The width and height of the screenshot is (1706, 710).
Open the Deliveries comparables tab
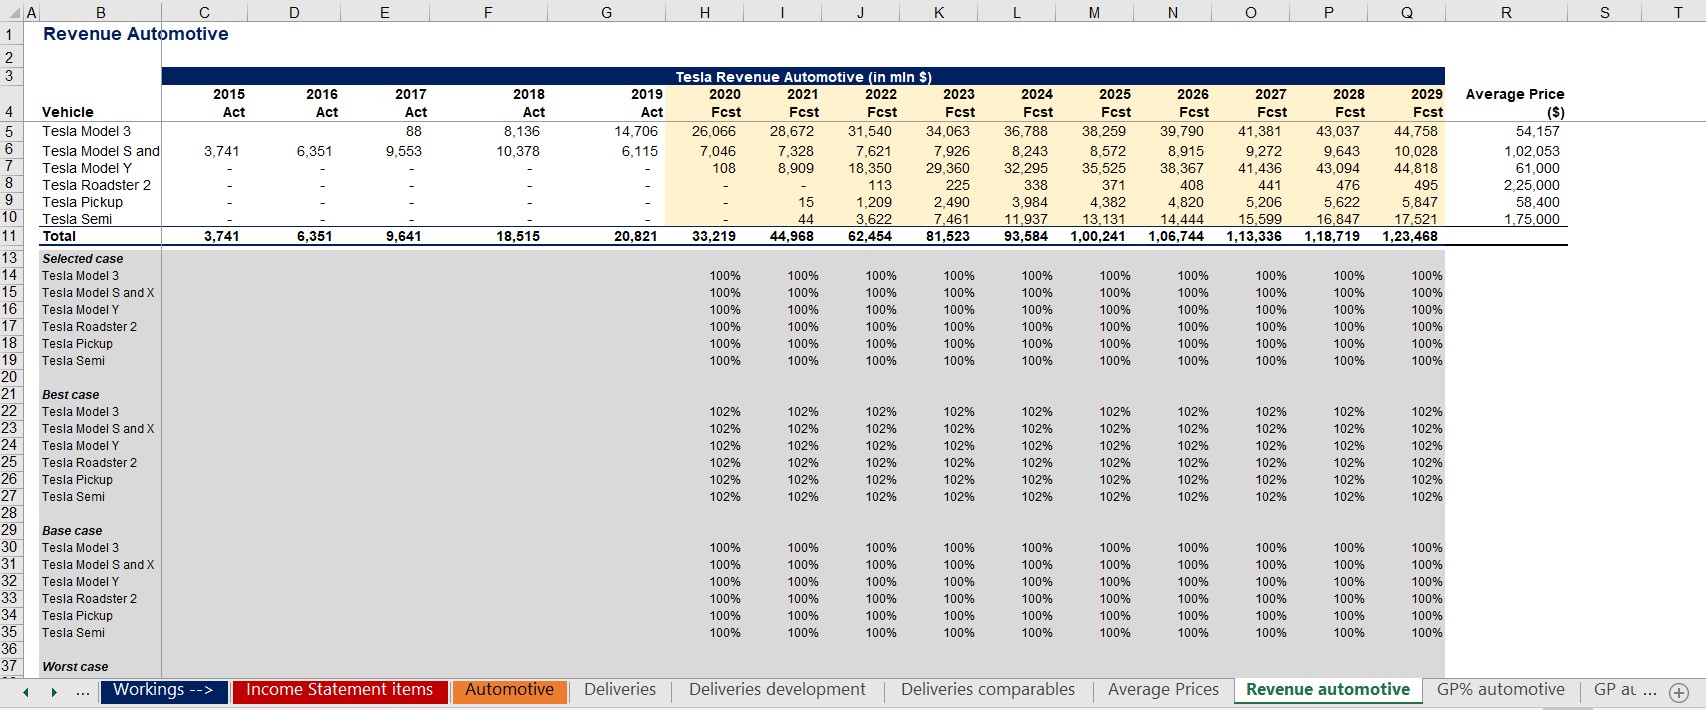988,690
